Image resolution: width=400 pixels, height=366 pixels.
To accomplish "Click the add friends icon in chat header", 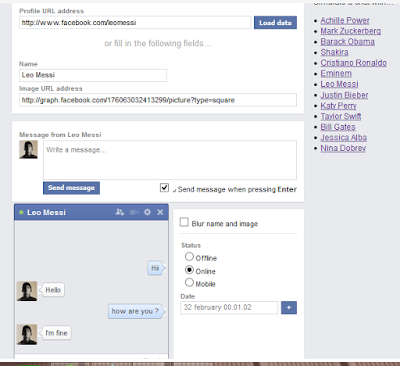I will [120, 212].
